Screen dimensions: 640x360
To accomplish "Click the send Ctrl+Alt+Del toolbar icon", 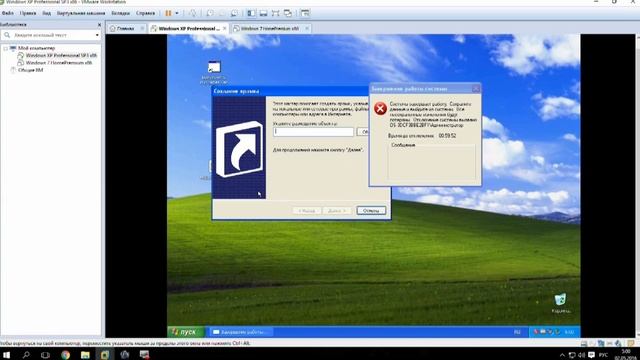I will pos(192,13).
